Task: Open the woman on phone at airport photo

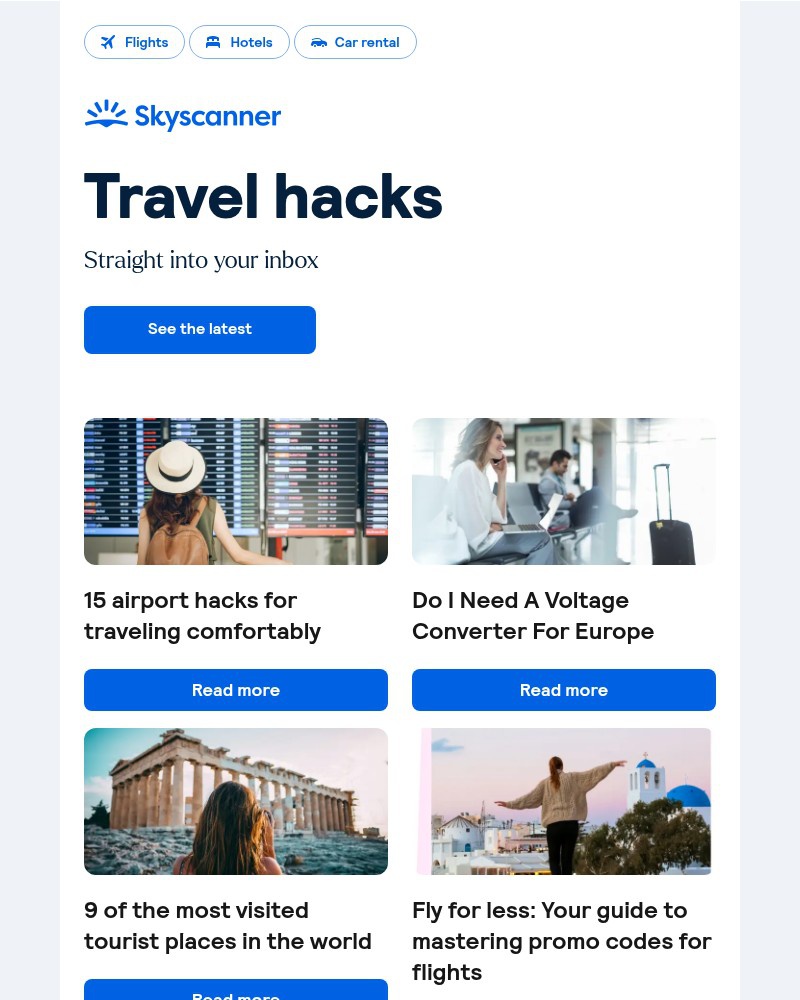Action: pos(564,491)
